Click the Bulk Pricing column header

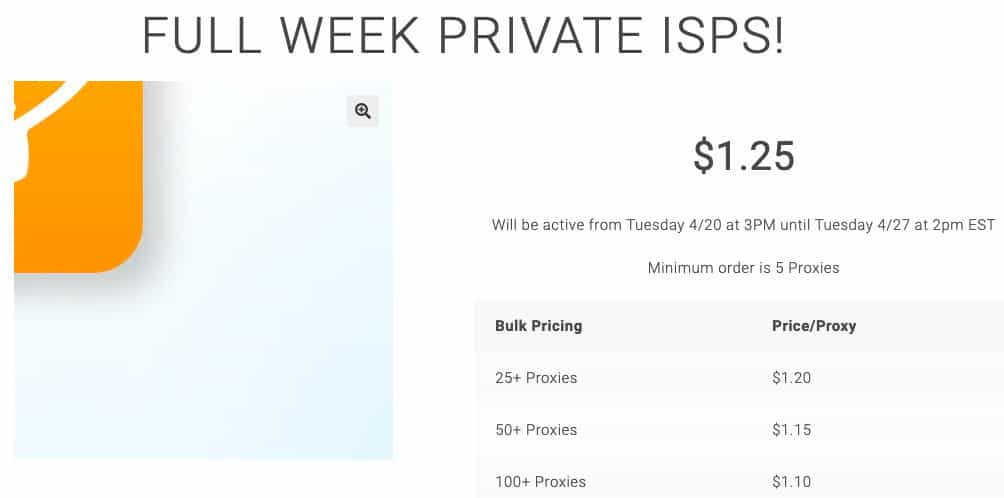point(538,326)
